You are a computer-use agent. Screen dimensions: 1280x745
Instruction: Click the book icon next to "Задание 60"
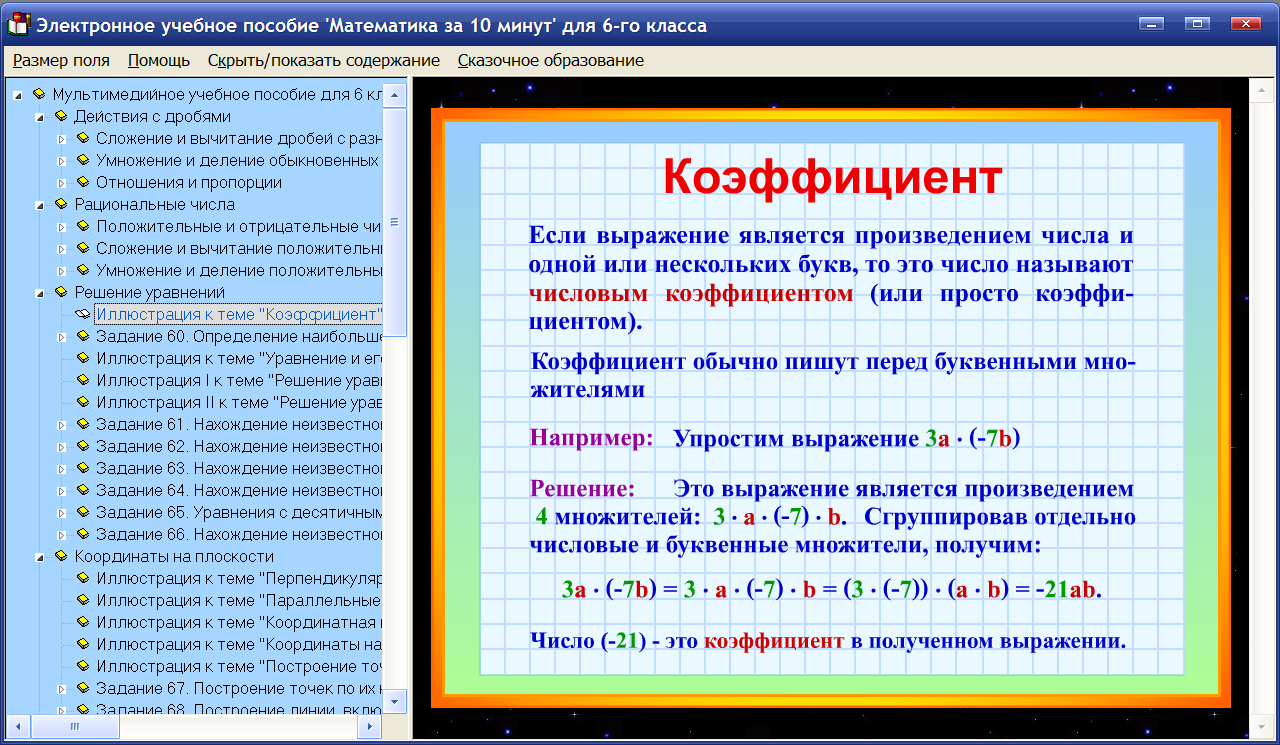coord(83,336)
